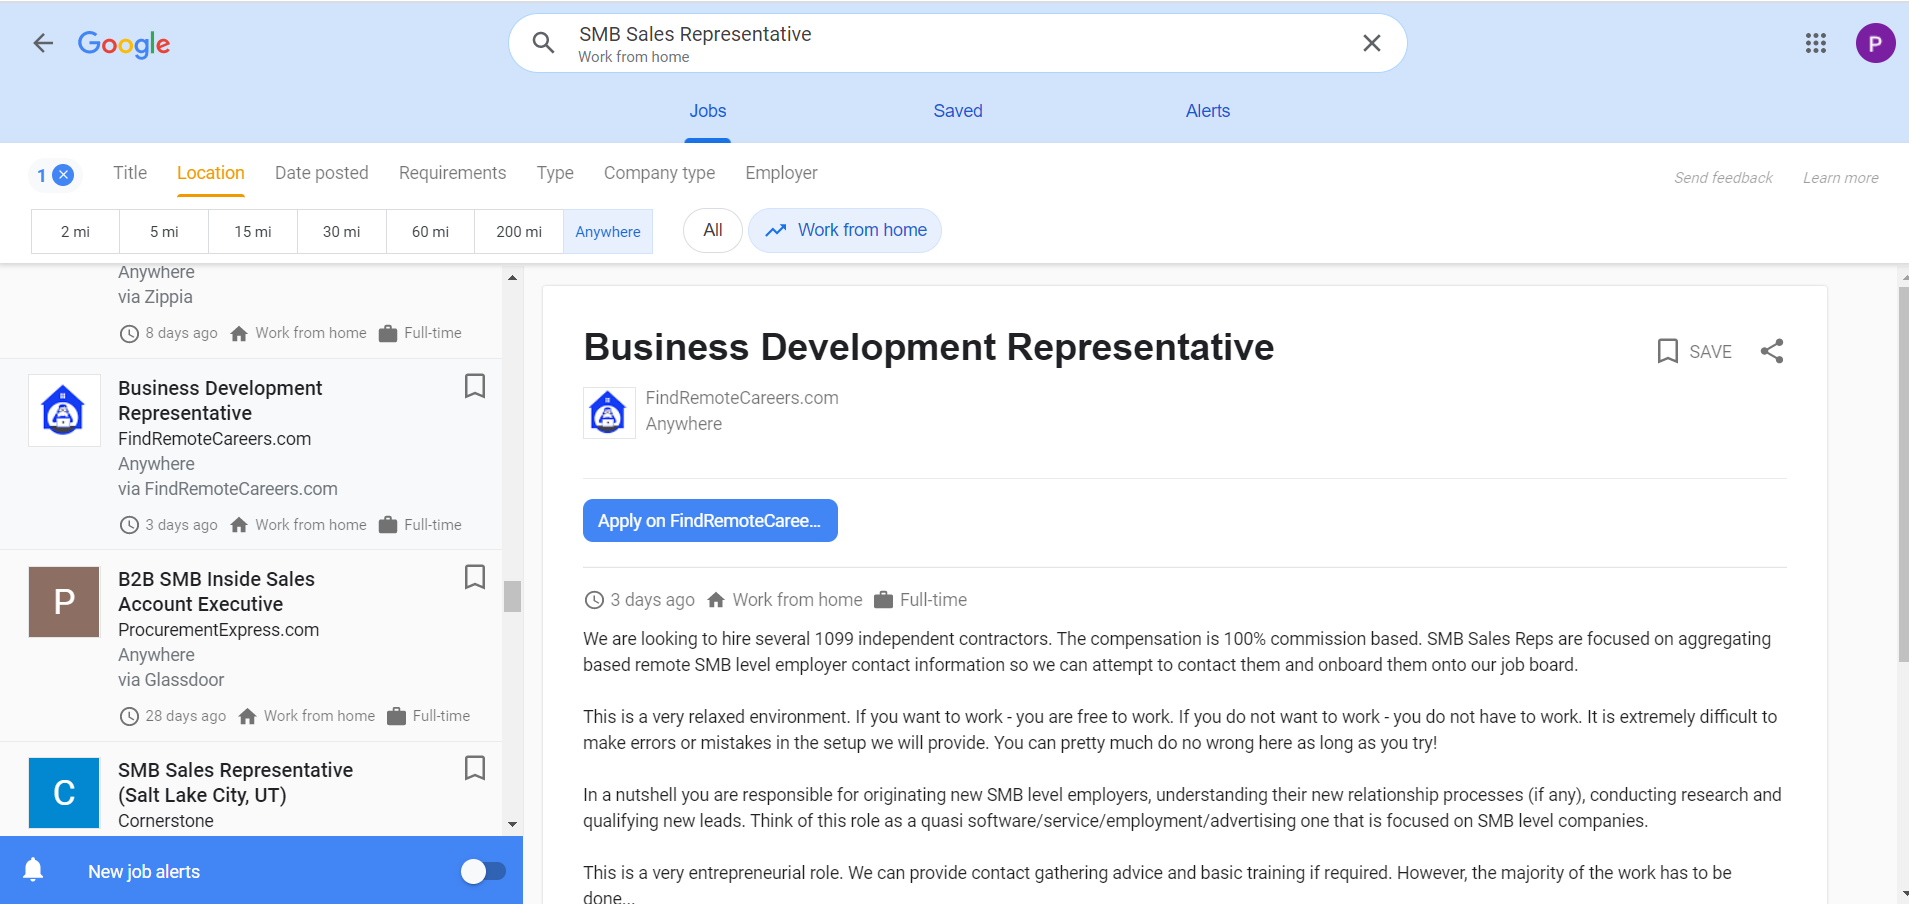Open the Requirements filter
The image size is (1909, 904).
(452, 173)
